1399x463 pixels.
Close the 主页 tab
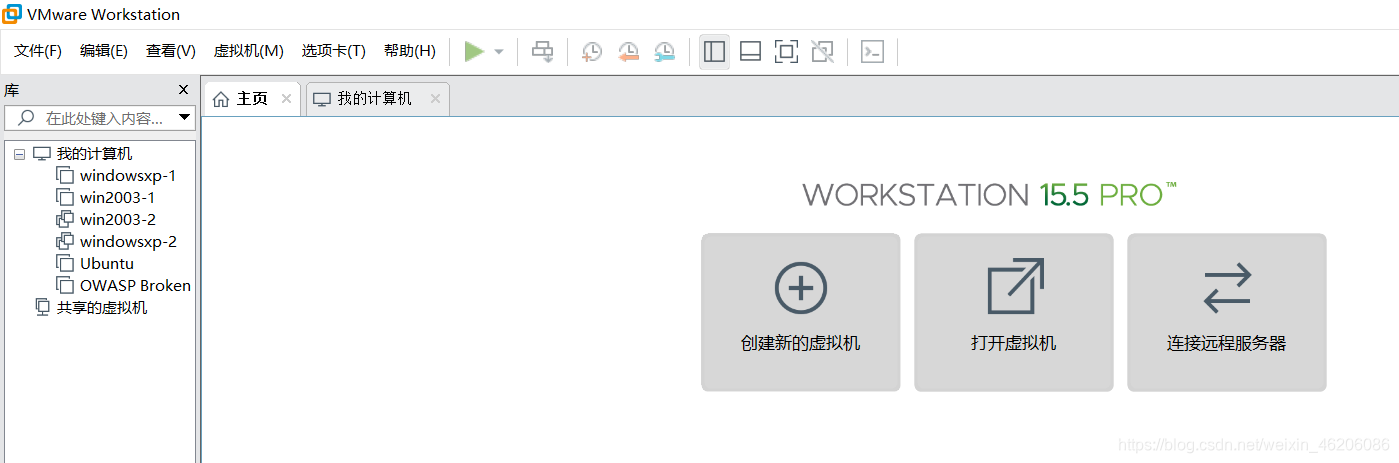click(x=287, y=99)
